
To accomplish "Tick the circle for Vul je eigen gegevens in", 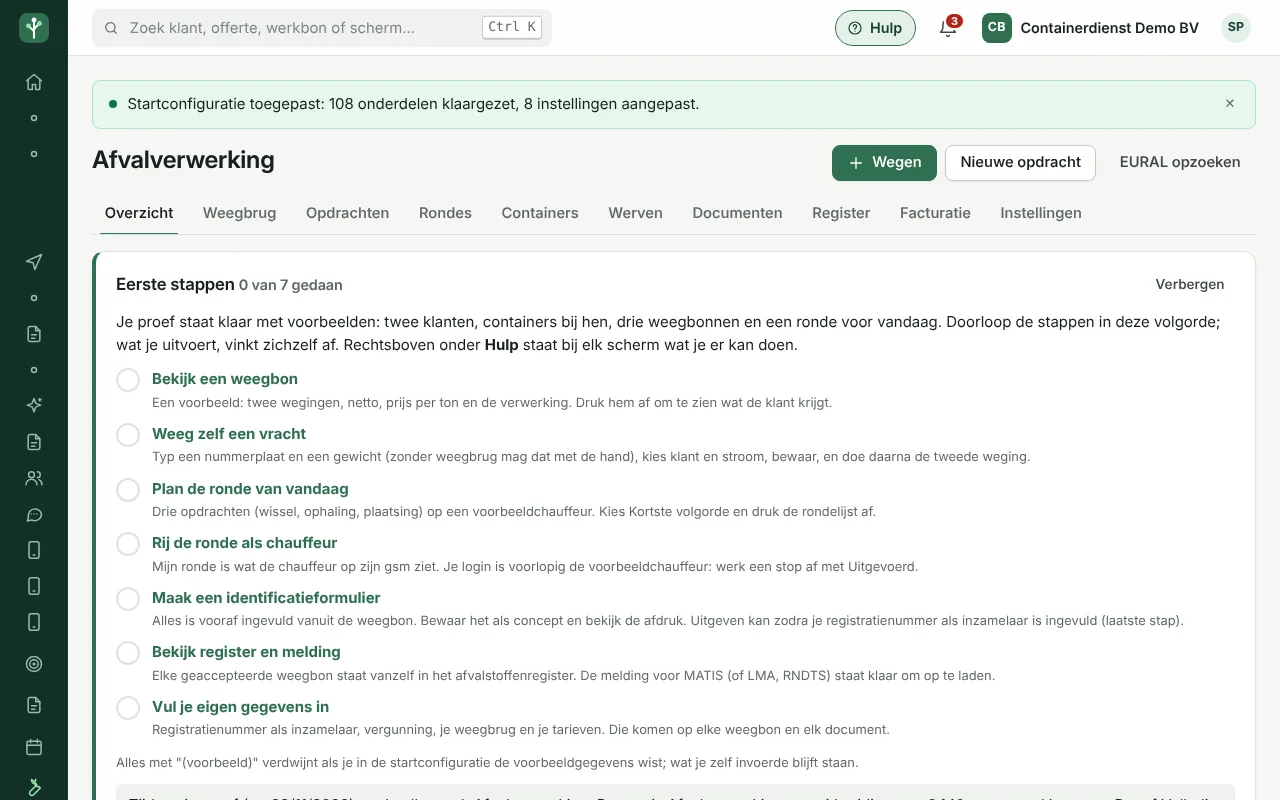I will (x=128, y=708).
